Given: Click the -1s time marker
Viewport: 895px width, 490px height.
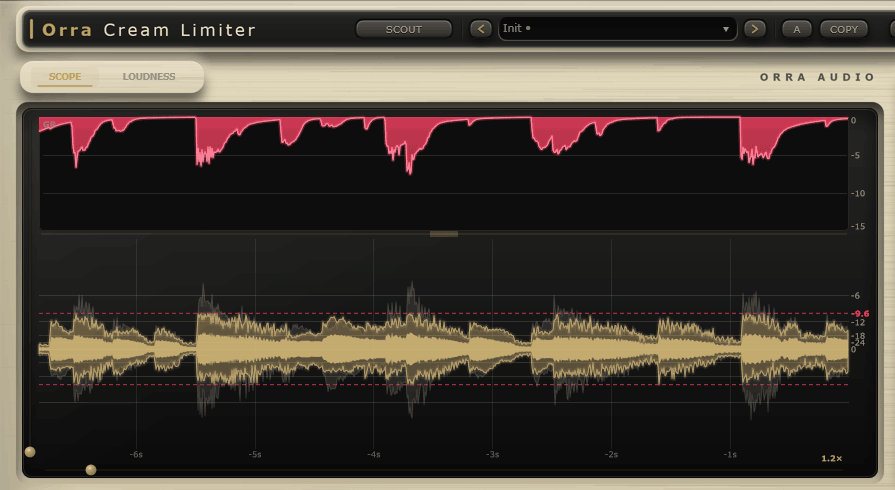Looking at the screenshot, I should 730,455.
